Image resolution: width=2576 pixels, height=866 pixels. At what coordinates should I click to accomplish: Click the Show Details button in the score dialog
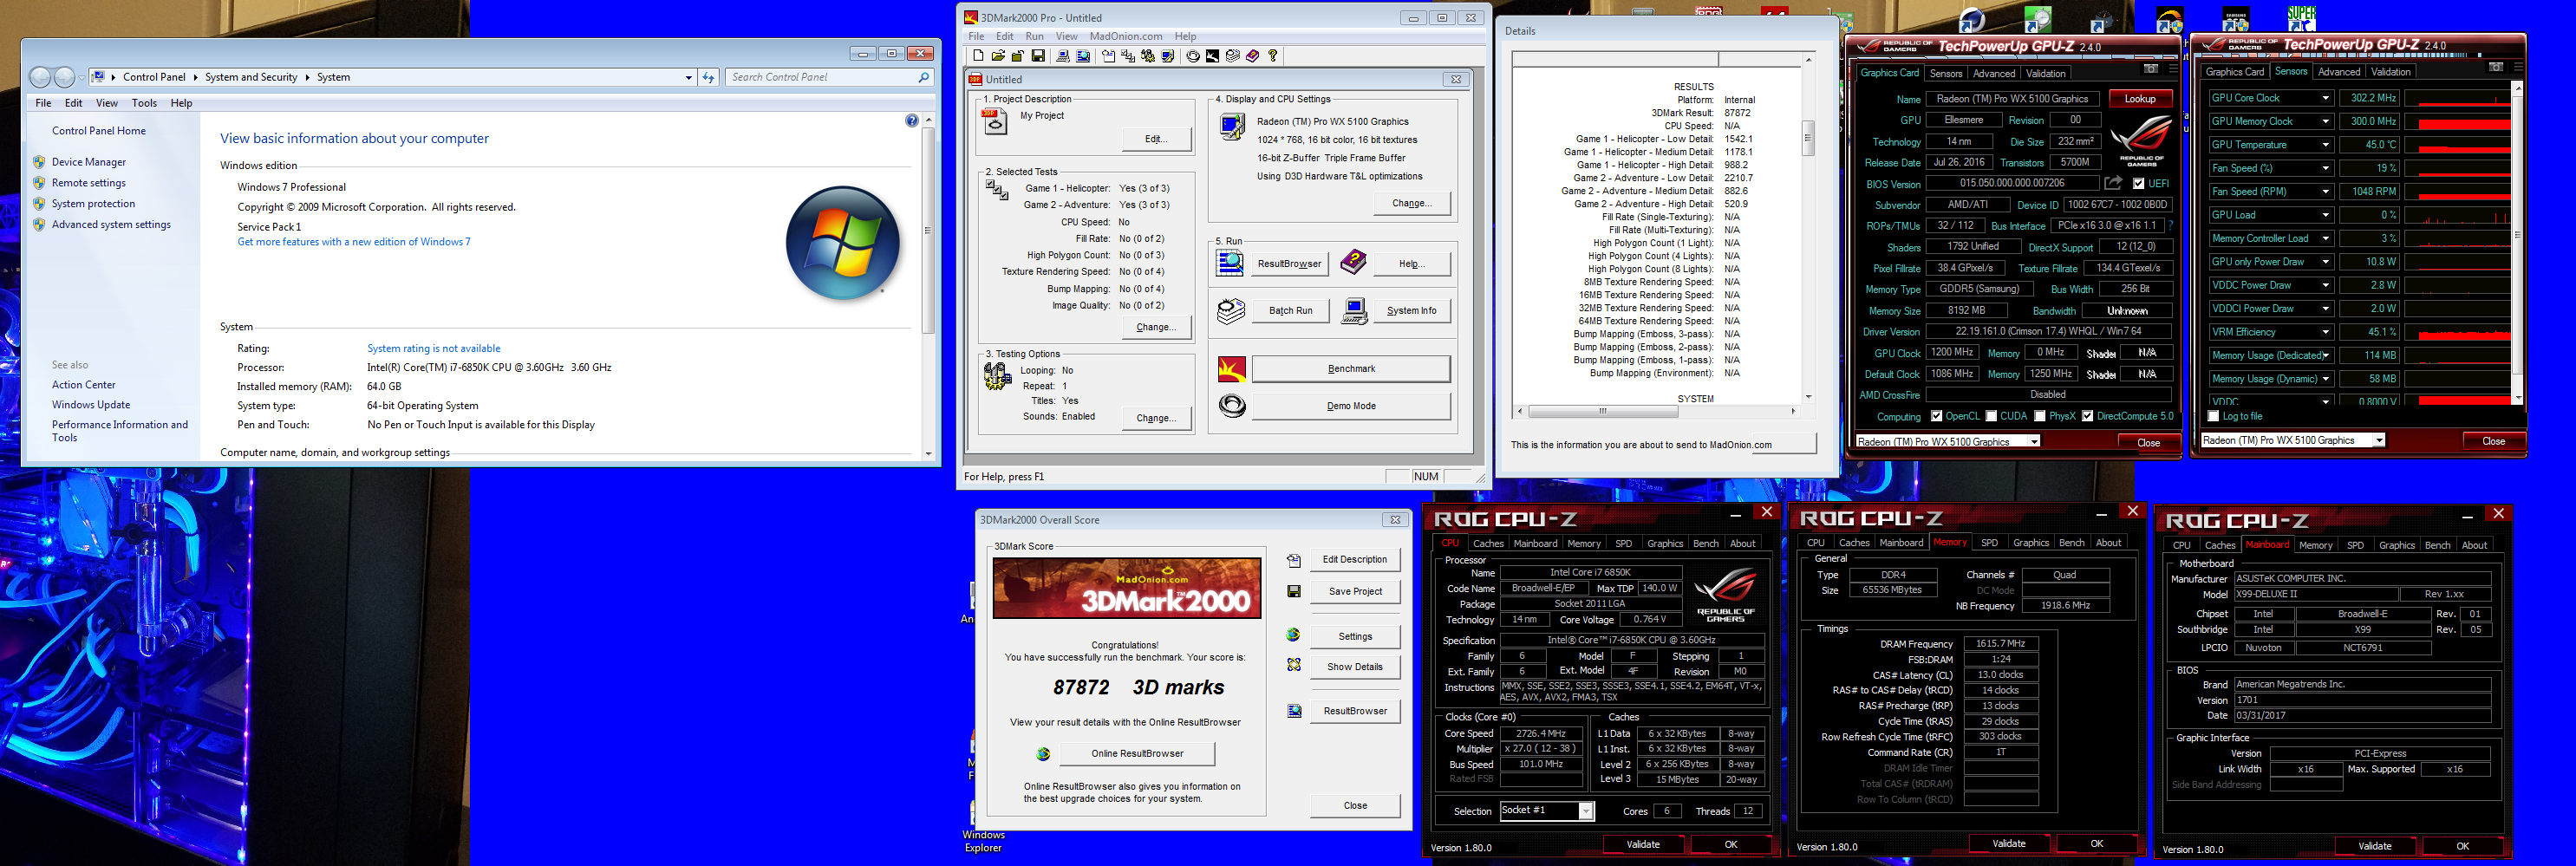pyautogui.click(x=1355, y=667)
